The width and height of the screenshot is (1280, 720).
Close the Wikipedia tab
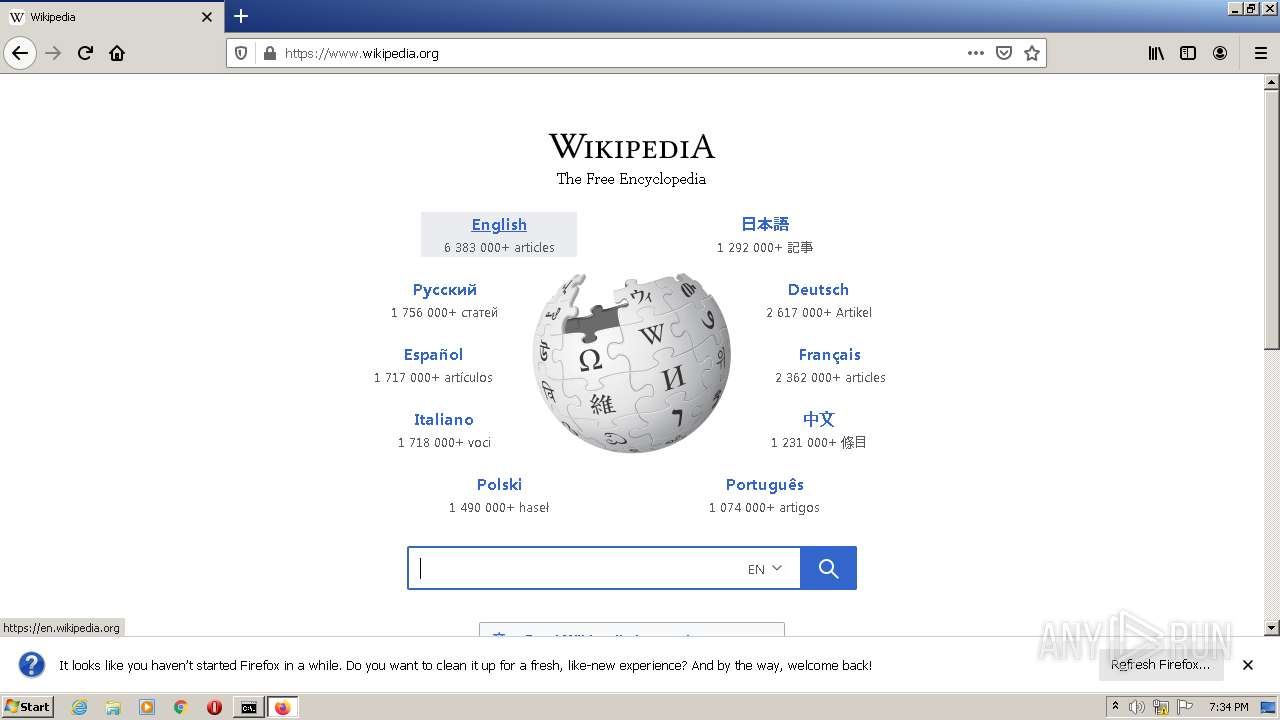207,17
